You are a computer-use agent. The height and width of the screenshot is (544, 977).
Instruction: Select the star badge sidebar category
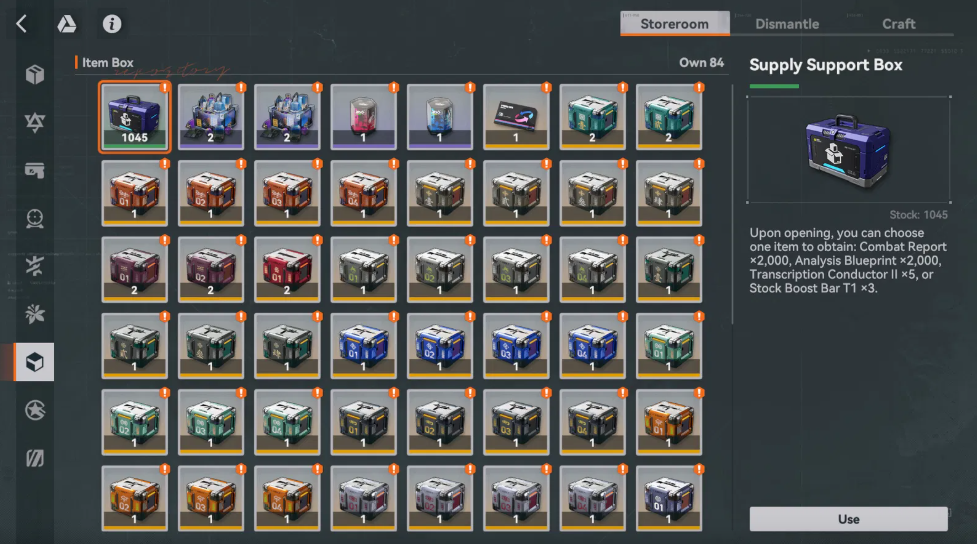(35, 410)
